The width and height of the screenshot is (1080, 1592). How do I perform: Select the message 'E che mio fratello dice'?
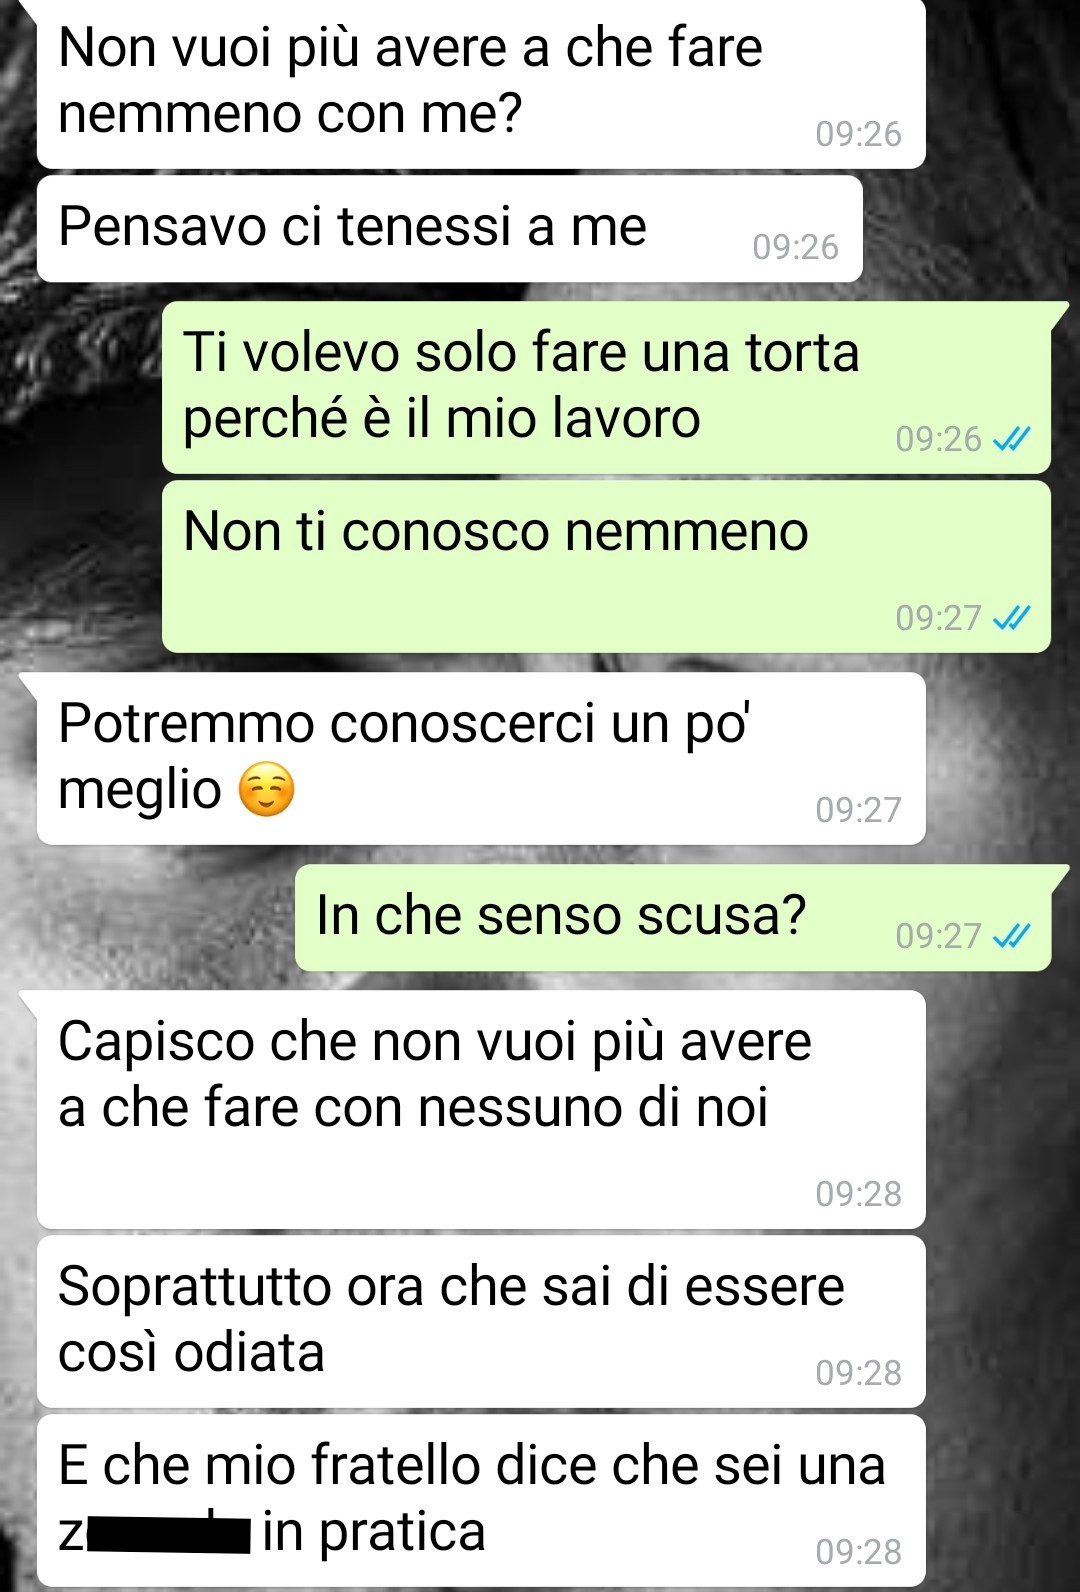click(481, 1500)
